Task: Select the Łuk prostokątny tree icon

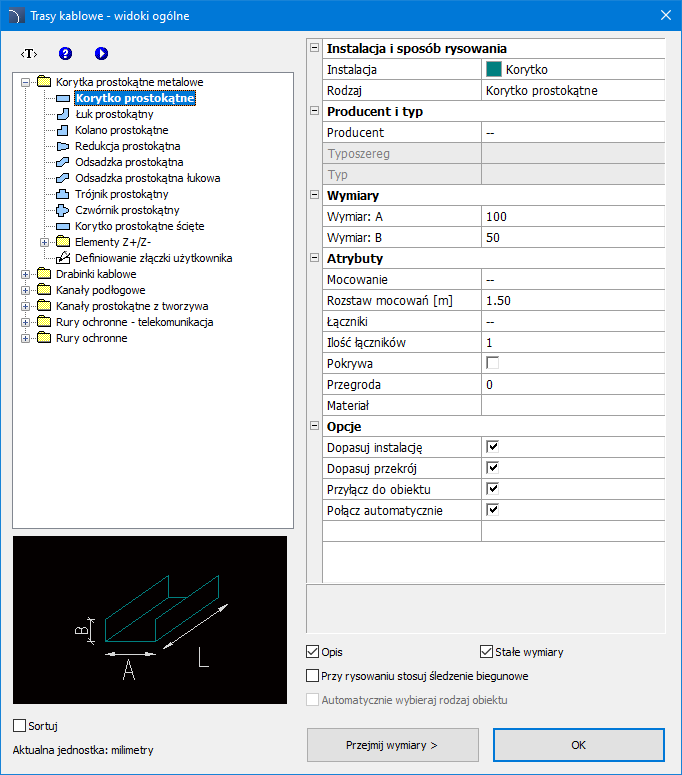Action: pyautogui.click(x=63, y=114)
